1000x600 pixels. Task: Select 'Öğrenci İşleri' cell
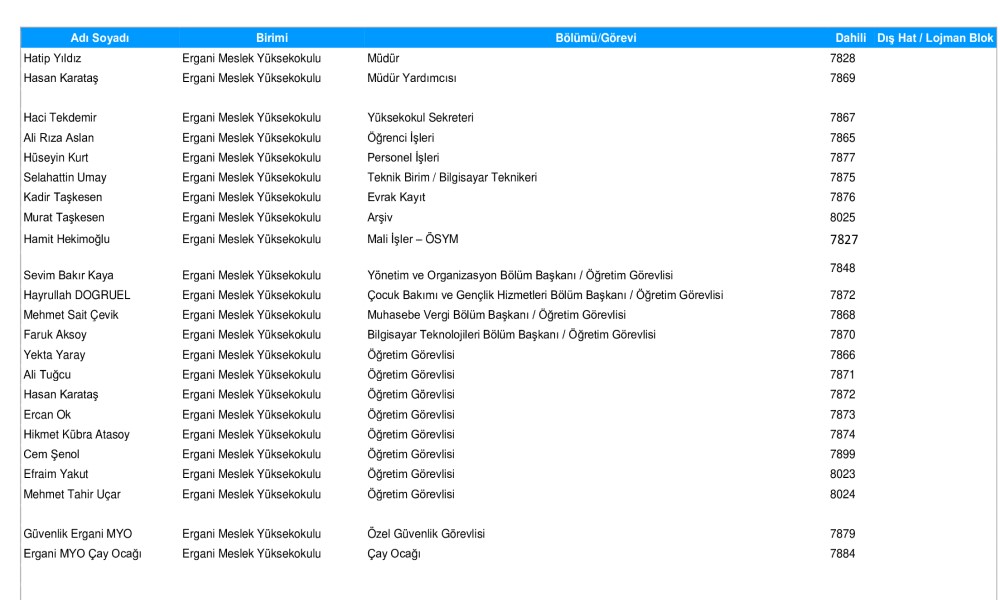coord(401,138)
